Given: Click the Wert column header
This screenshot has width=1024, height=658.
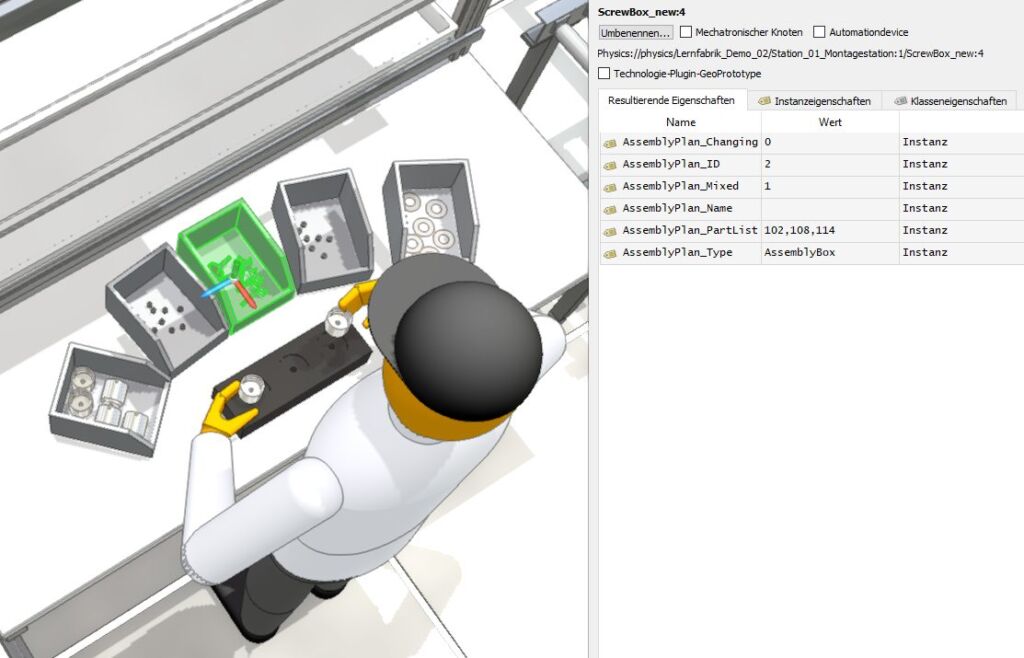Looking at the screenshot, I should (x=829, y=122).
